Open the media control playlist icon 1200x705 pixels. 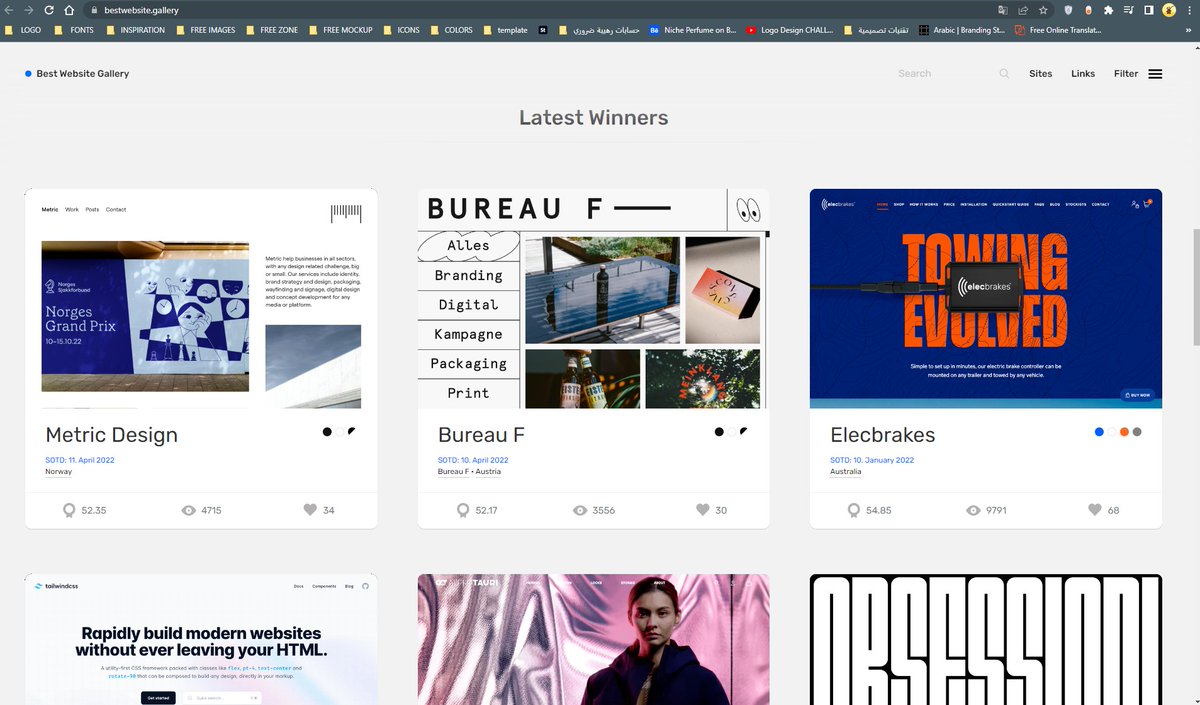coord(1129,10)
